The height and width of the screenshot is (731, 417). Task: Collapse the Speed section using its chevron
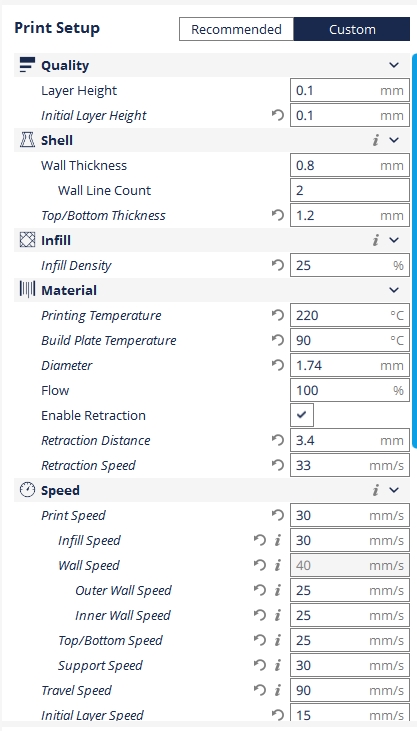(x=394, y=490)
